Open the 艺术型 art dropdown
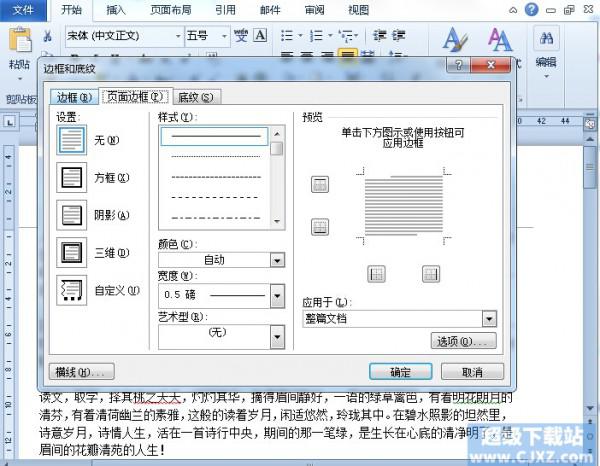 click(277, 337)
